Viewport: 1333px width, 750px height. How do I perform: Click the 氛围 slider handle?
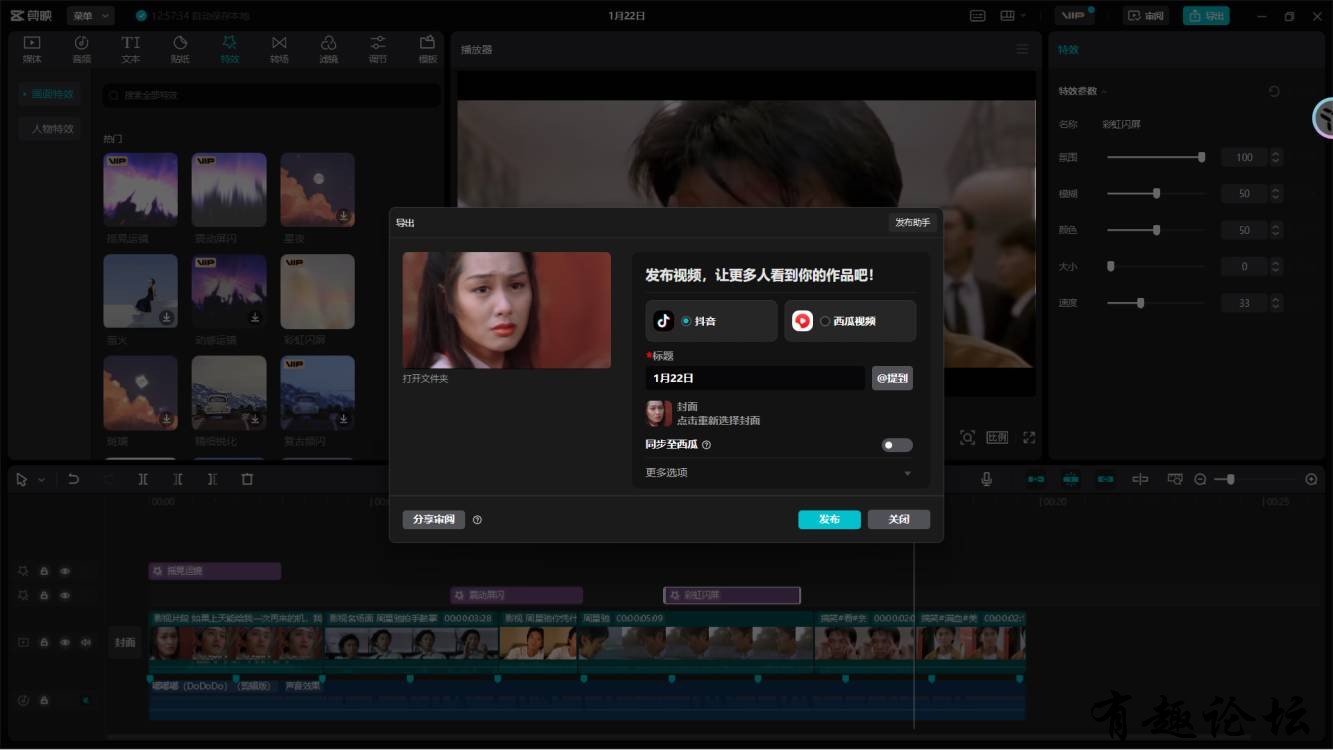pos(1201,157)
